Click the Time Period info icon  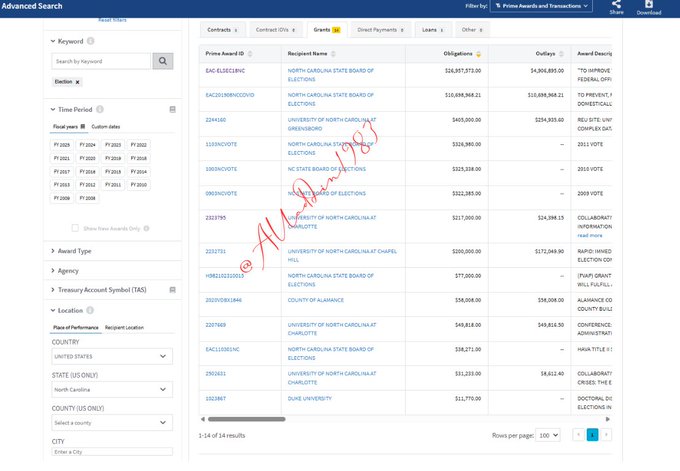(100, 108)
